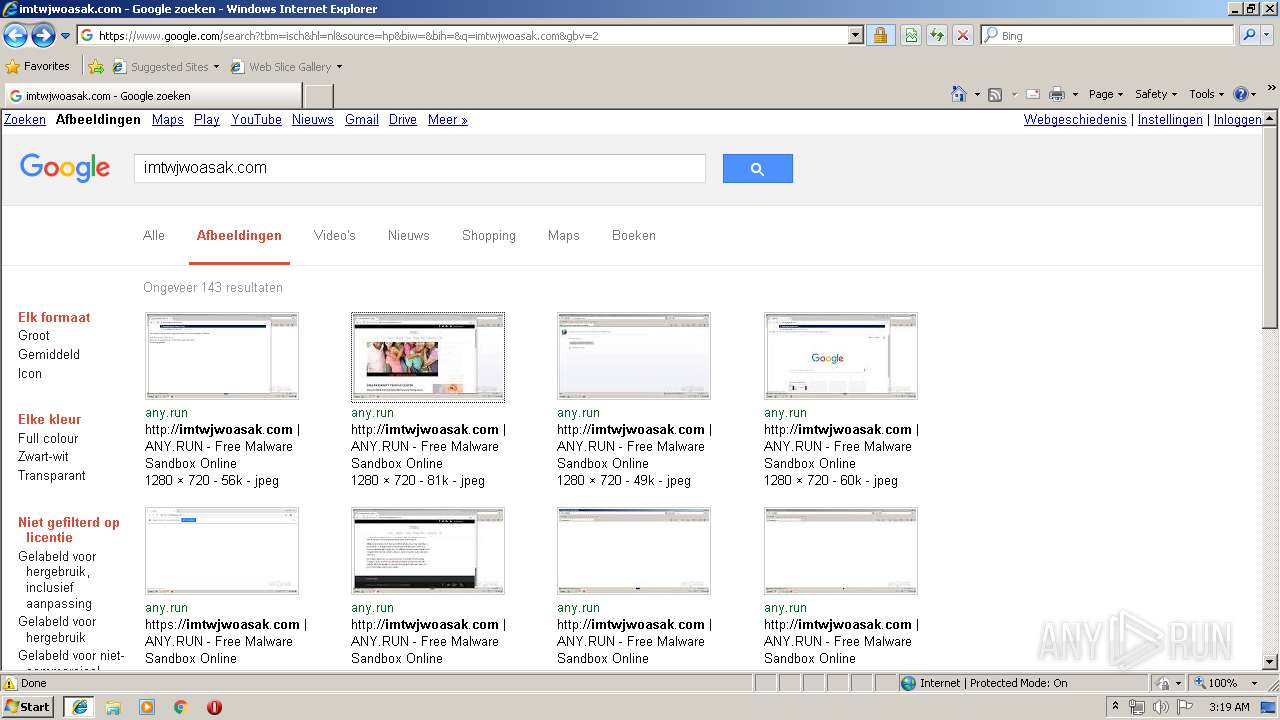The width and height of the screenshot is (1280, 720).
Task: Click the Windows Start button
Action: pos(27,707)
